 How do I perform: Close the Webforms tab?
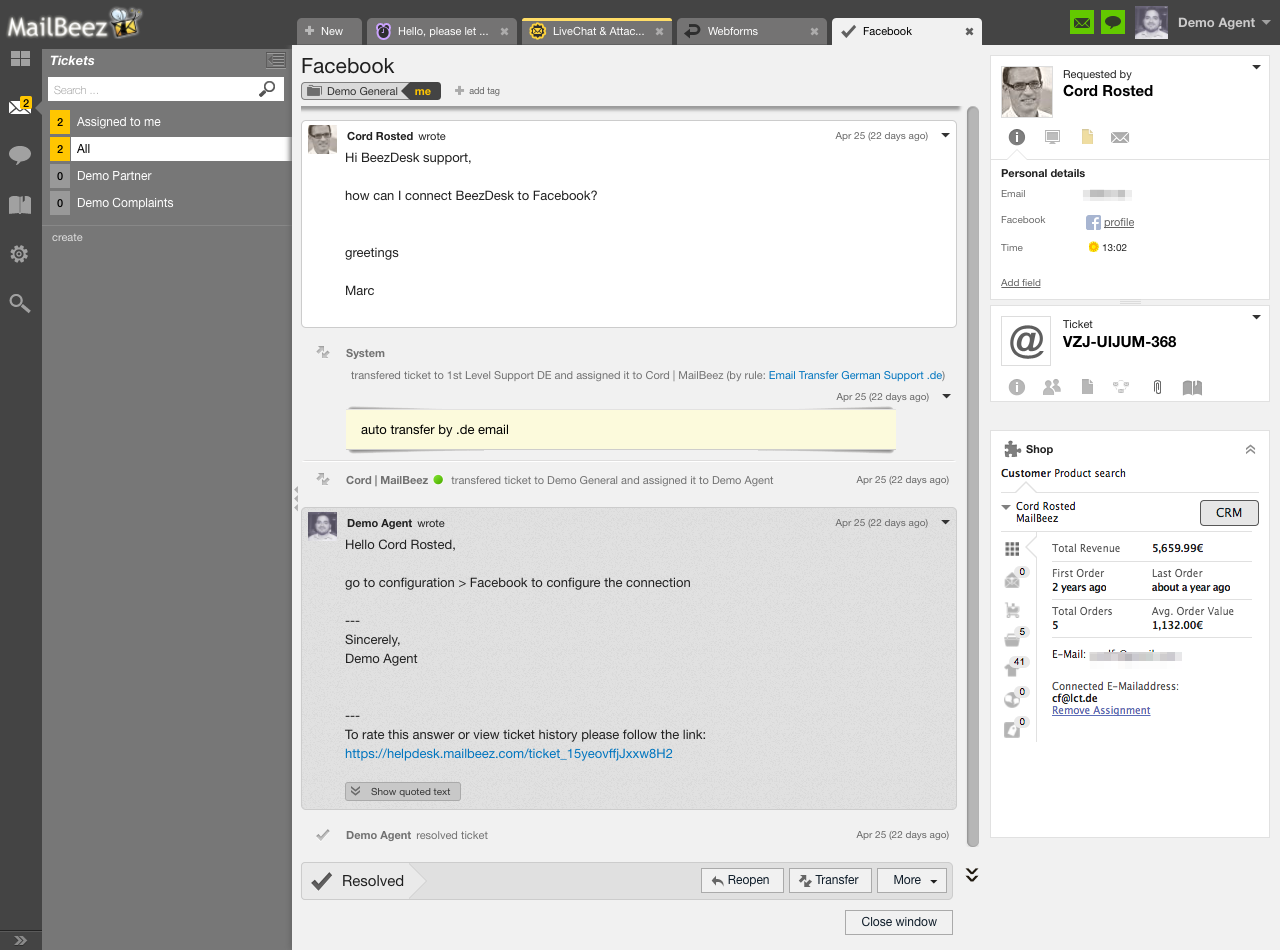(813, 32)
